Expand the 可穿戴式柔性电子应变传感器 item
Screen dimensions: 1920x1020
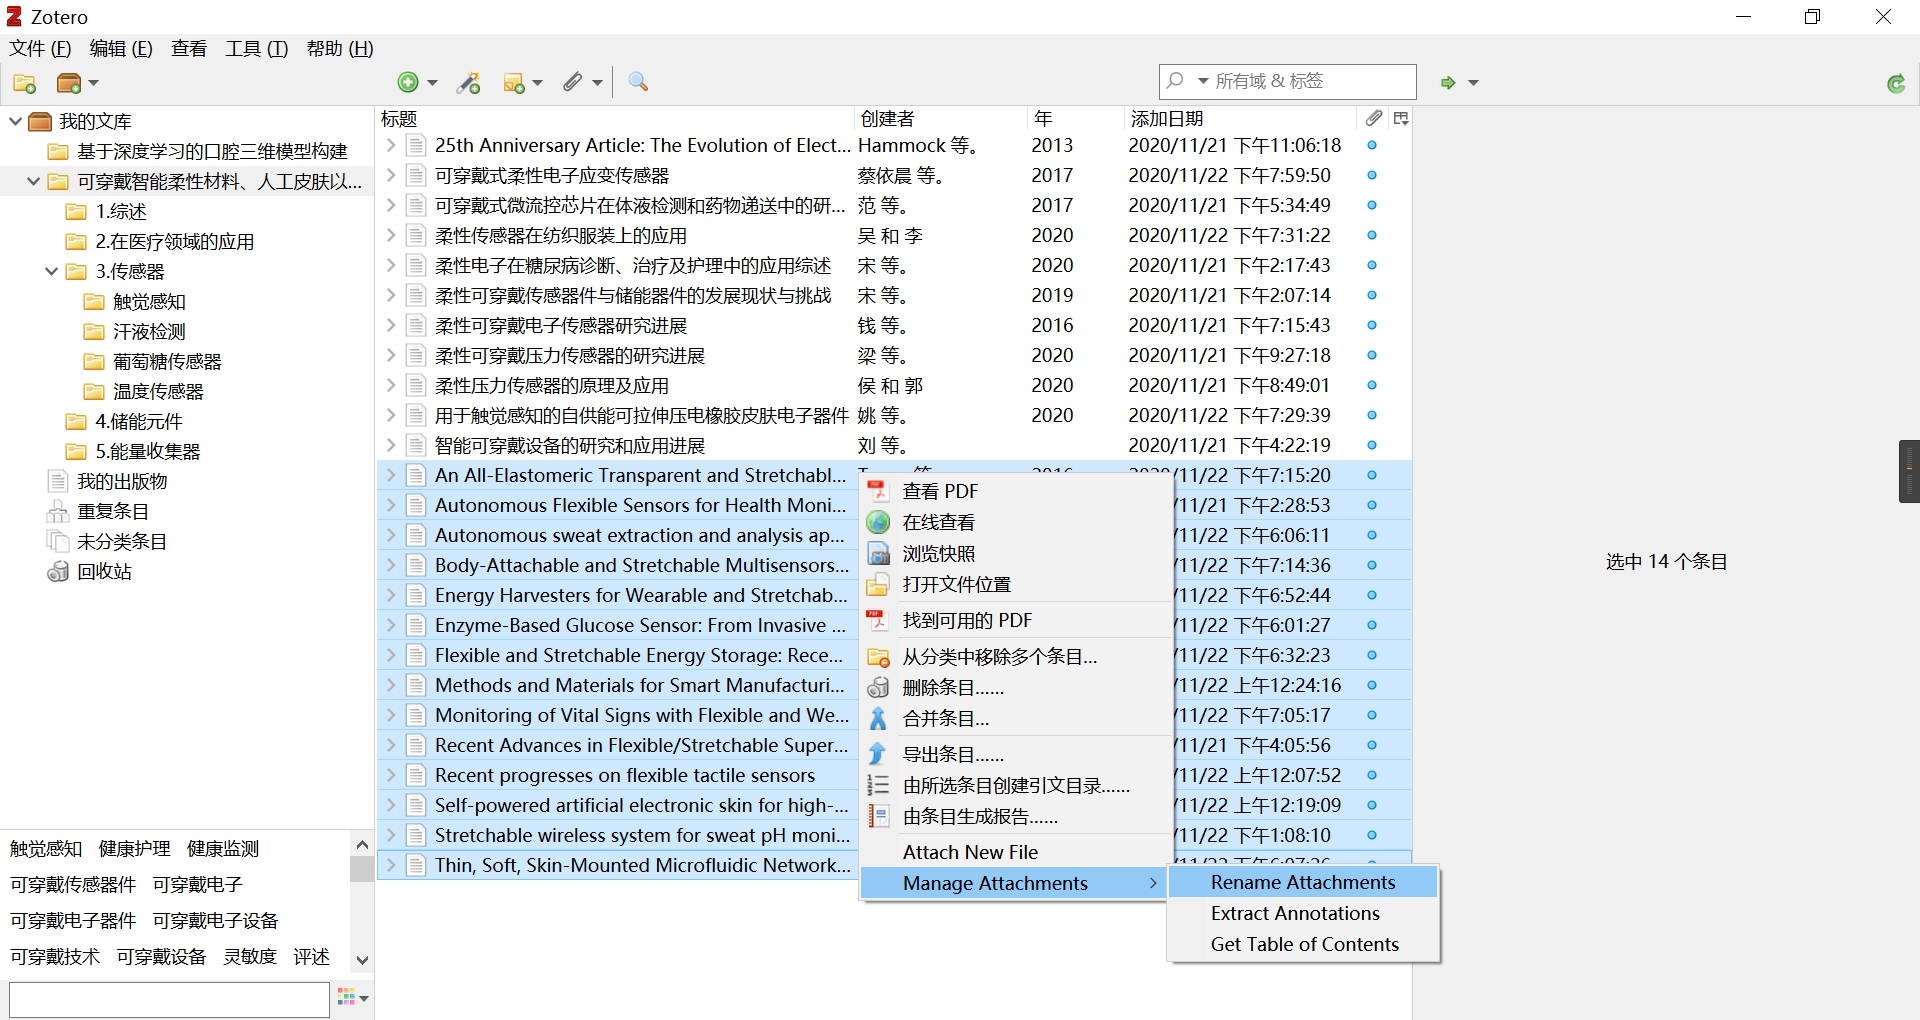pyautogui.click(x=391, y=175)
